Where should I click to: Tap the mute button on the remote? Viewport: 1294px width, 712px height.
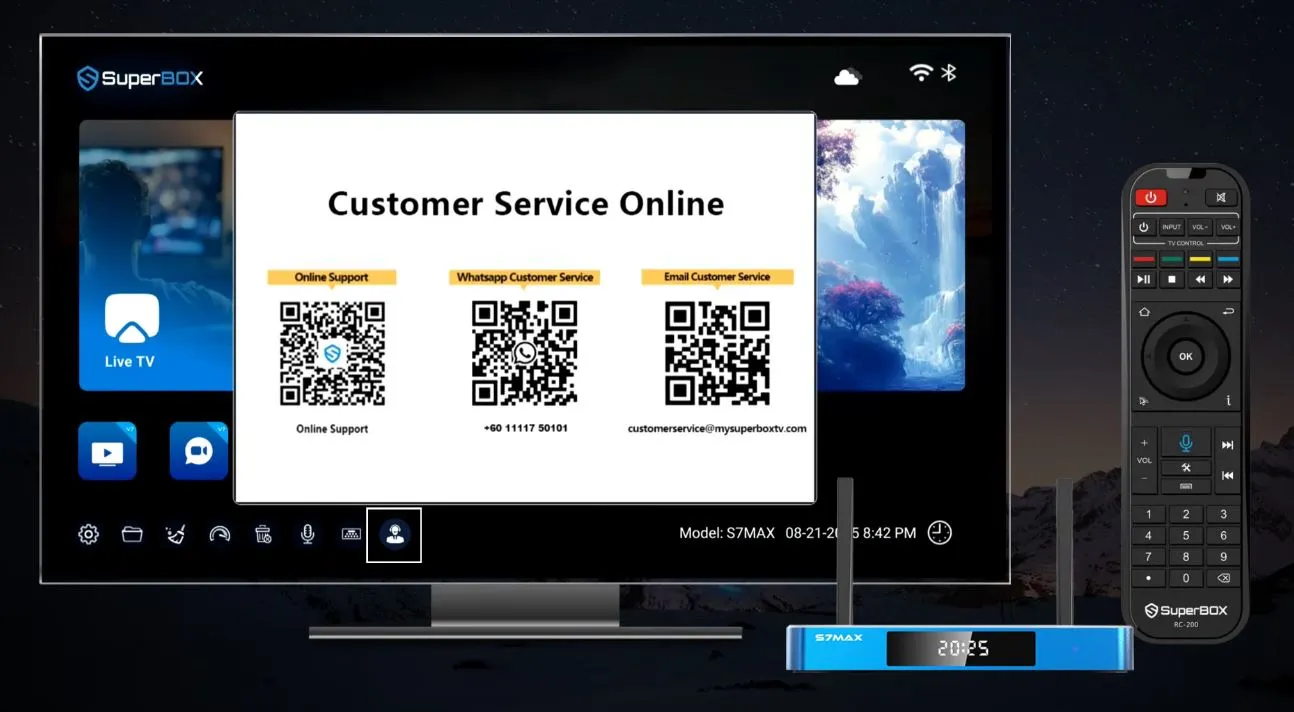pyautogui.click(x=1221, y=197)
